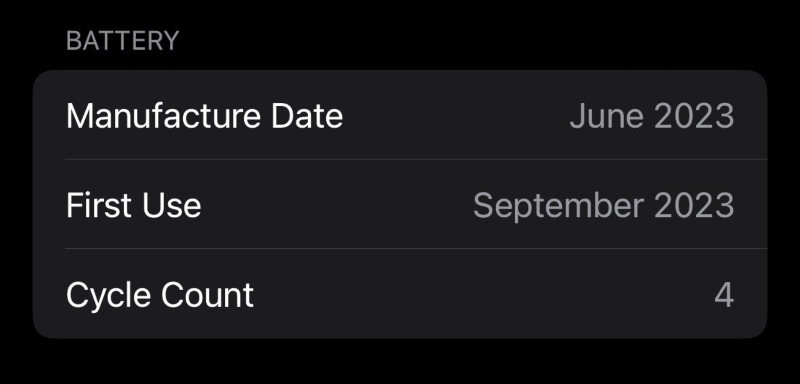Tap the word Manufacture
Viewport: 800px width, 384px height.
click(164, 116)
